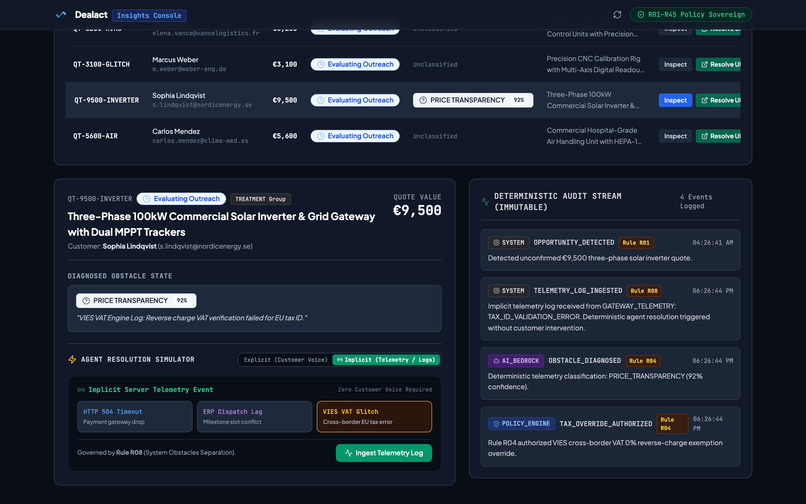Click the OPPORTUNITY_DETECTED event title
The image size is (806, 504).
(574, 242)
